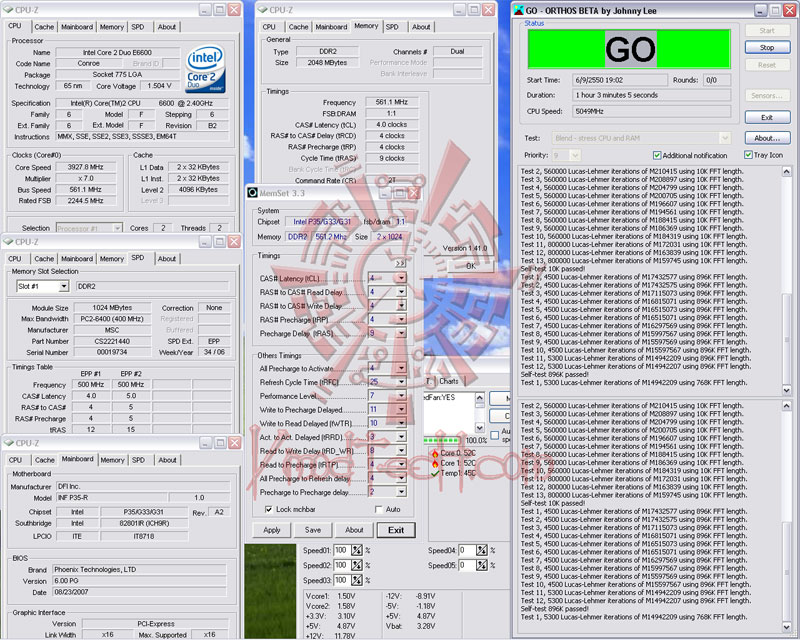Enable the Auto checkbox in MemSet

click(378, 509)
